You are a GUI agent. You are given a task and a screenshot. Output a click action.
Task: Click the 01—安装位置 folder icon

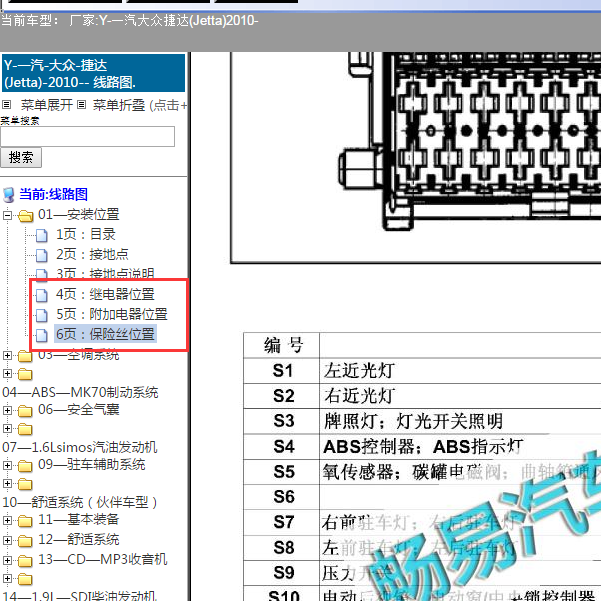[x=25, y=216]
